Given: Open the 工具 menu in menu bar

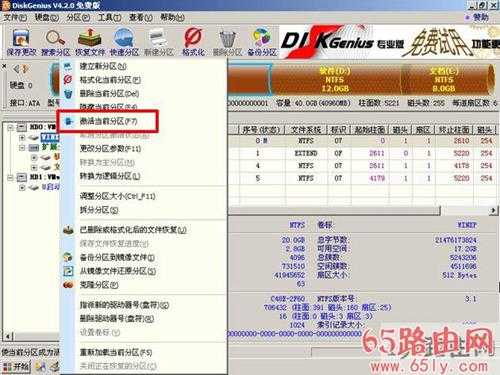Looking at the screenshot, I should [109, 17].
